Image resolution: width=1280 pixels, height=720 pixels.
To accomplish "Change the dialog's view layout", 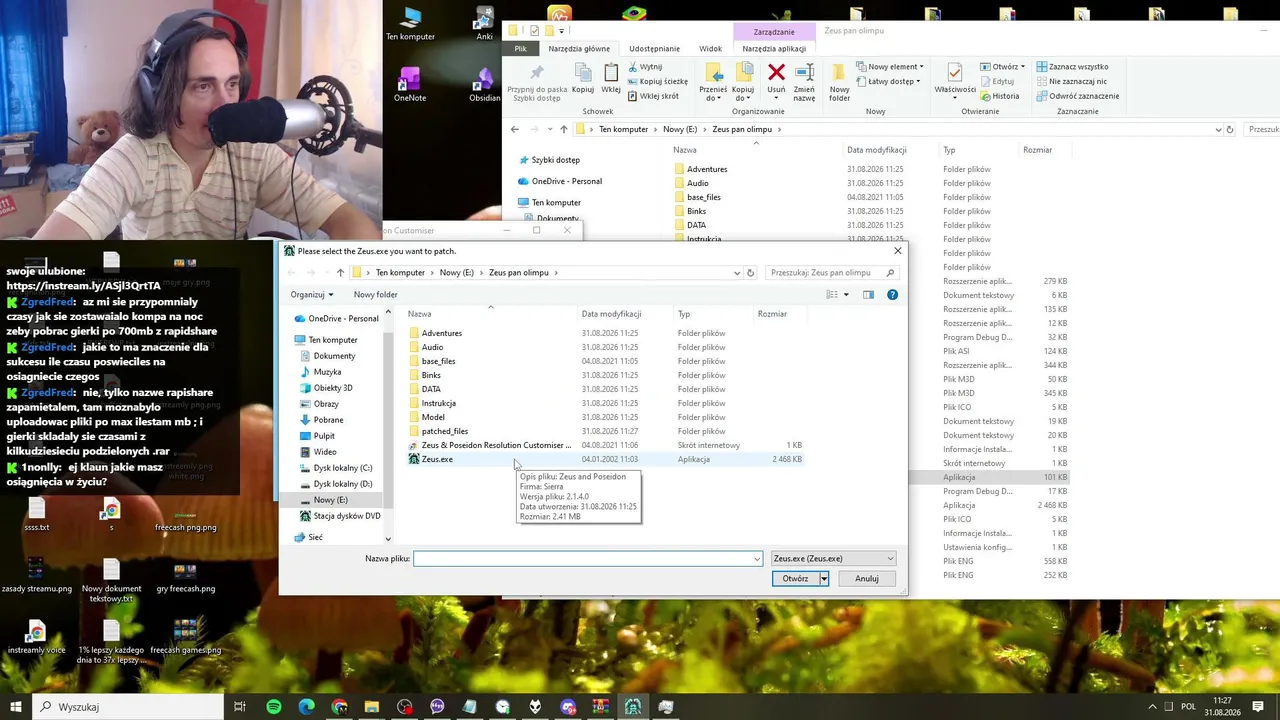I will pos(831,295).
